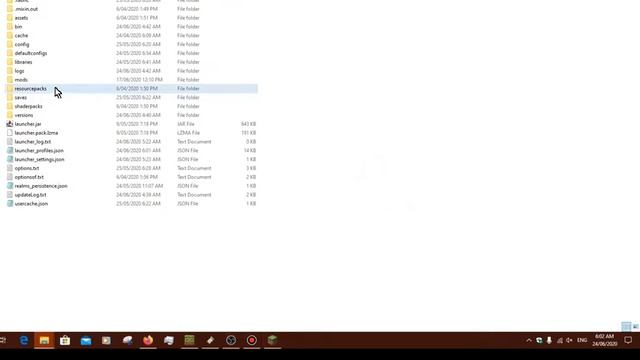Select the .mixin.out folder
Viewport: 640px width, 360px height.
(26, 9)
